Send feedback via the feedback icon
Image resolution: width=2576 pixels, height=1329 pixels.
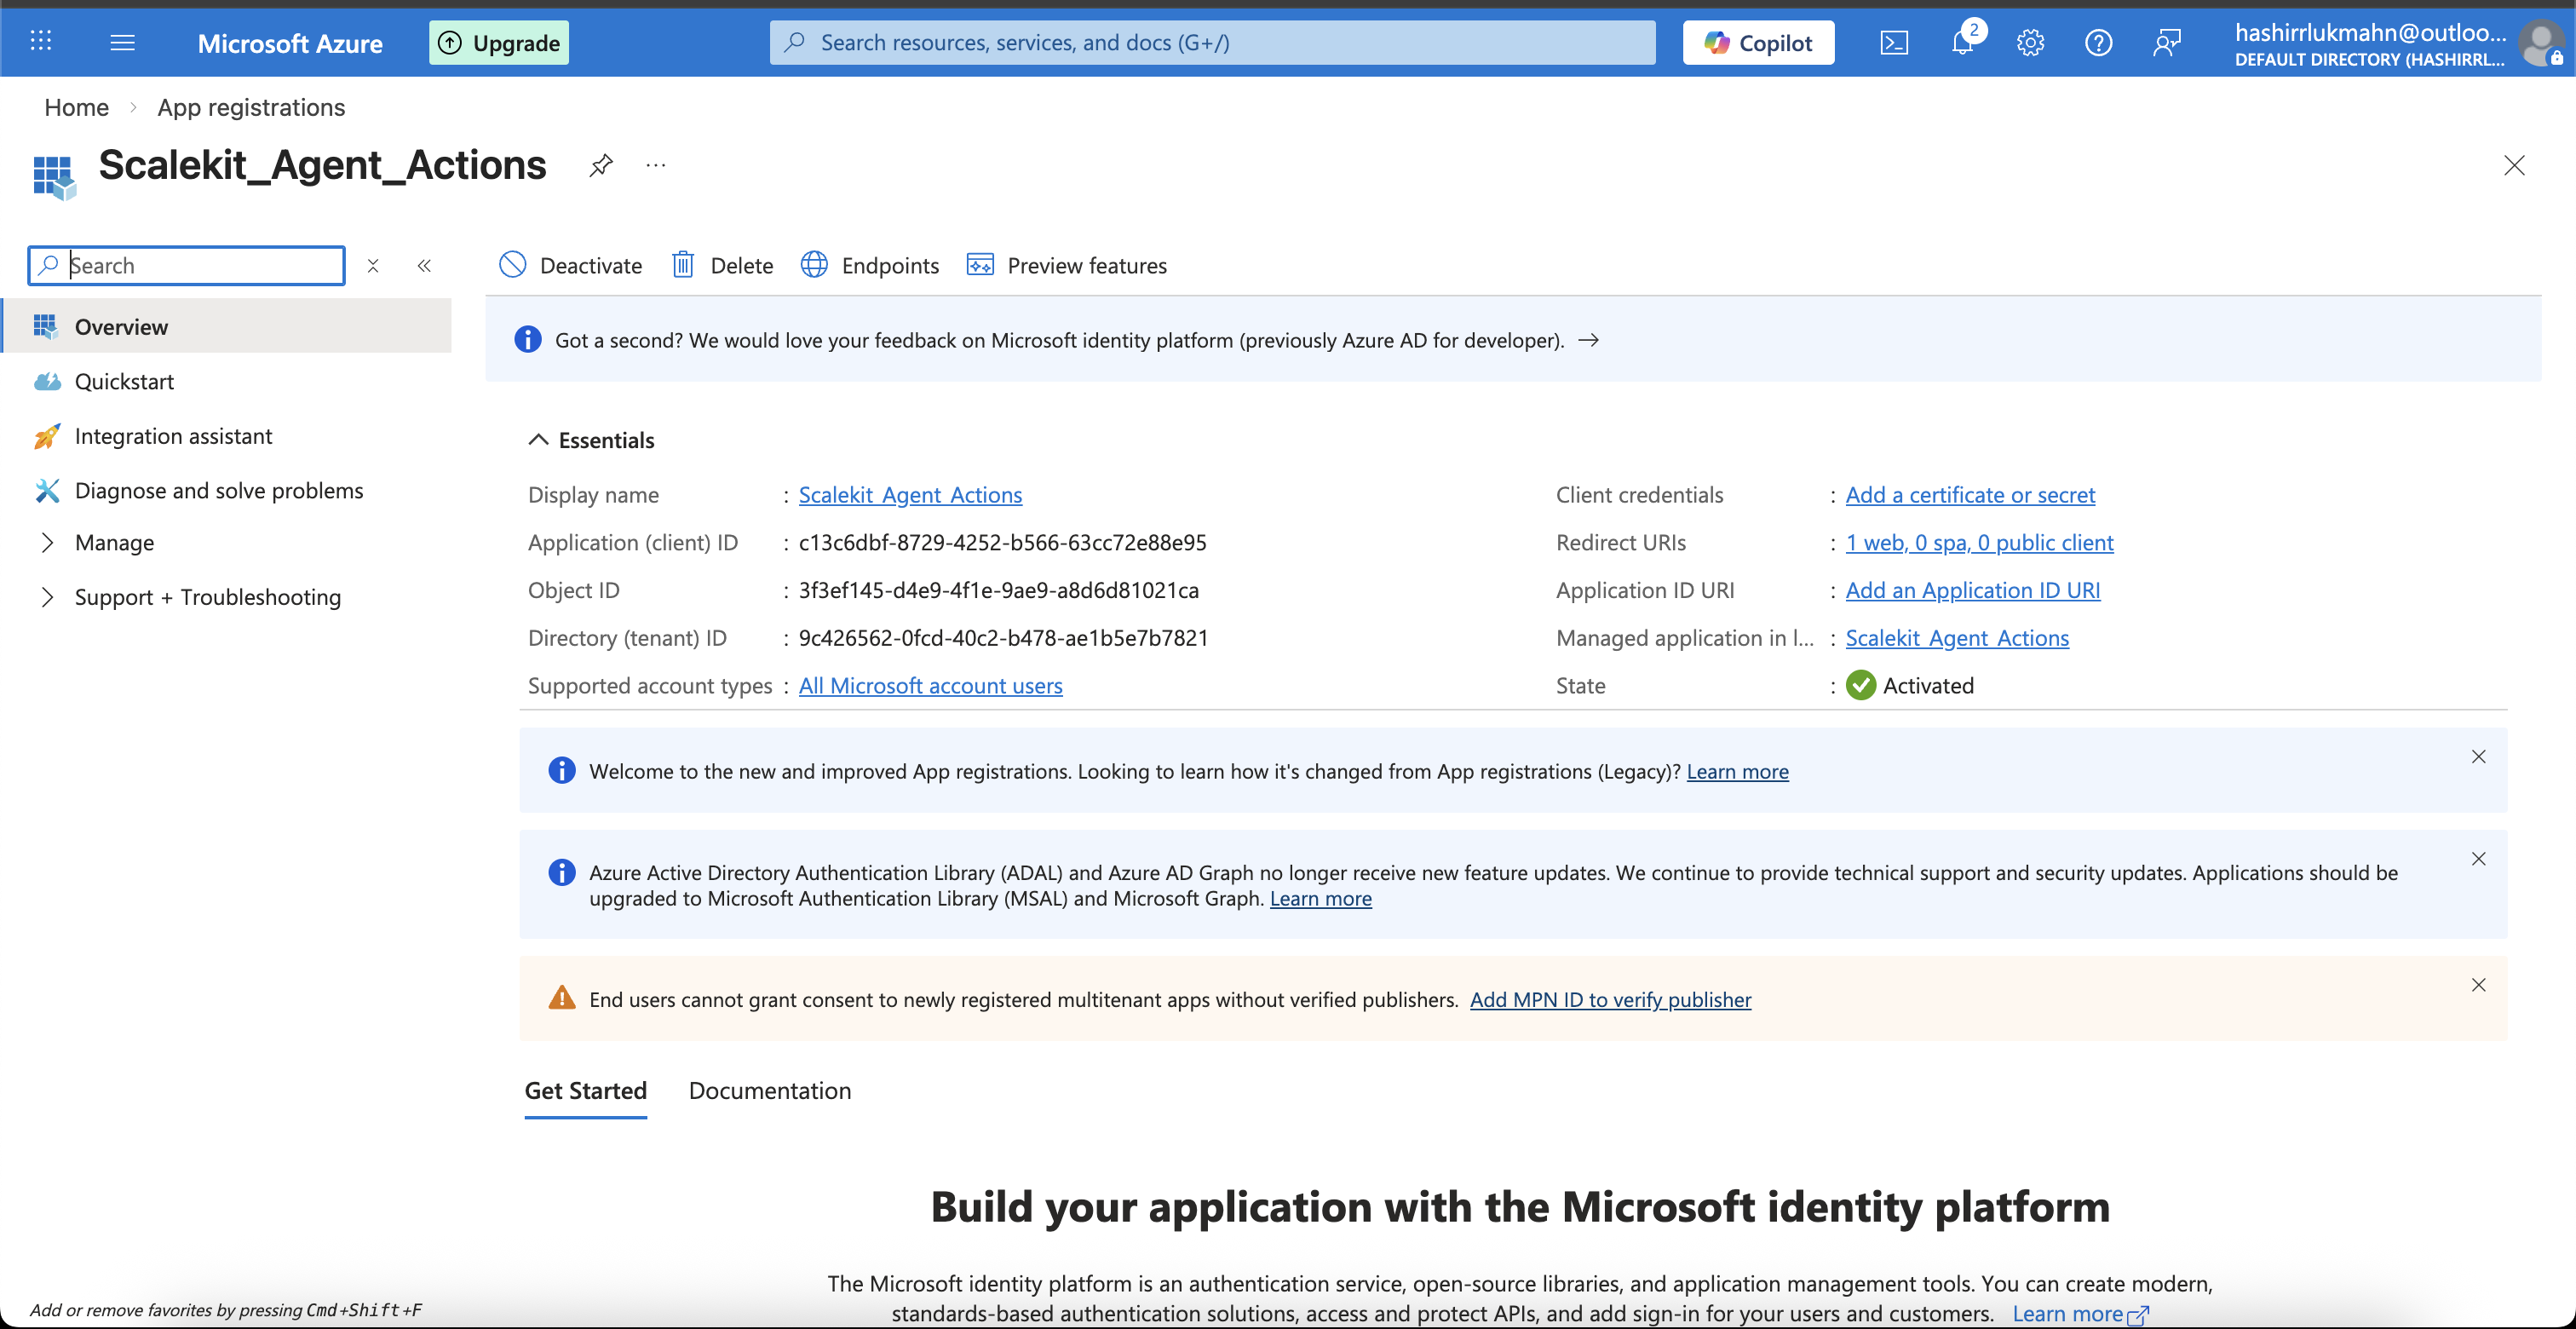tap(2167, 42)
